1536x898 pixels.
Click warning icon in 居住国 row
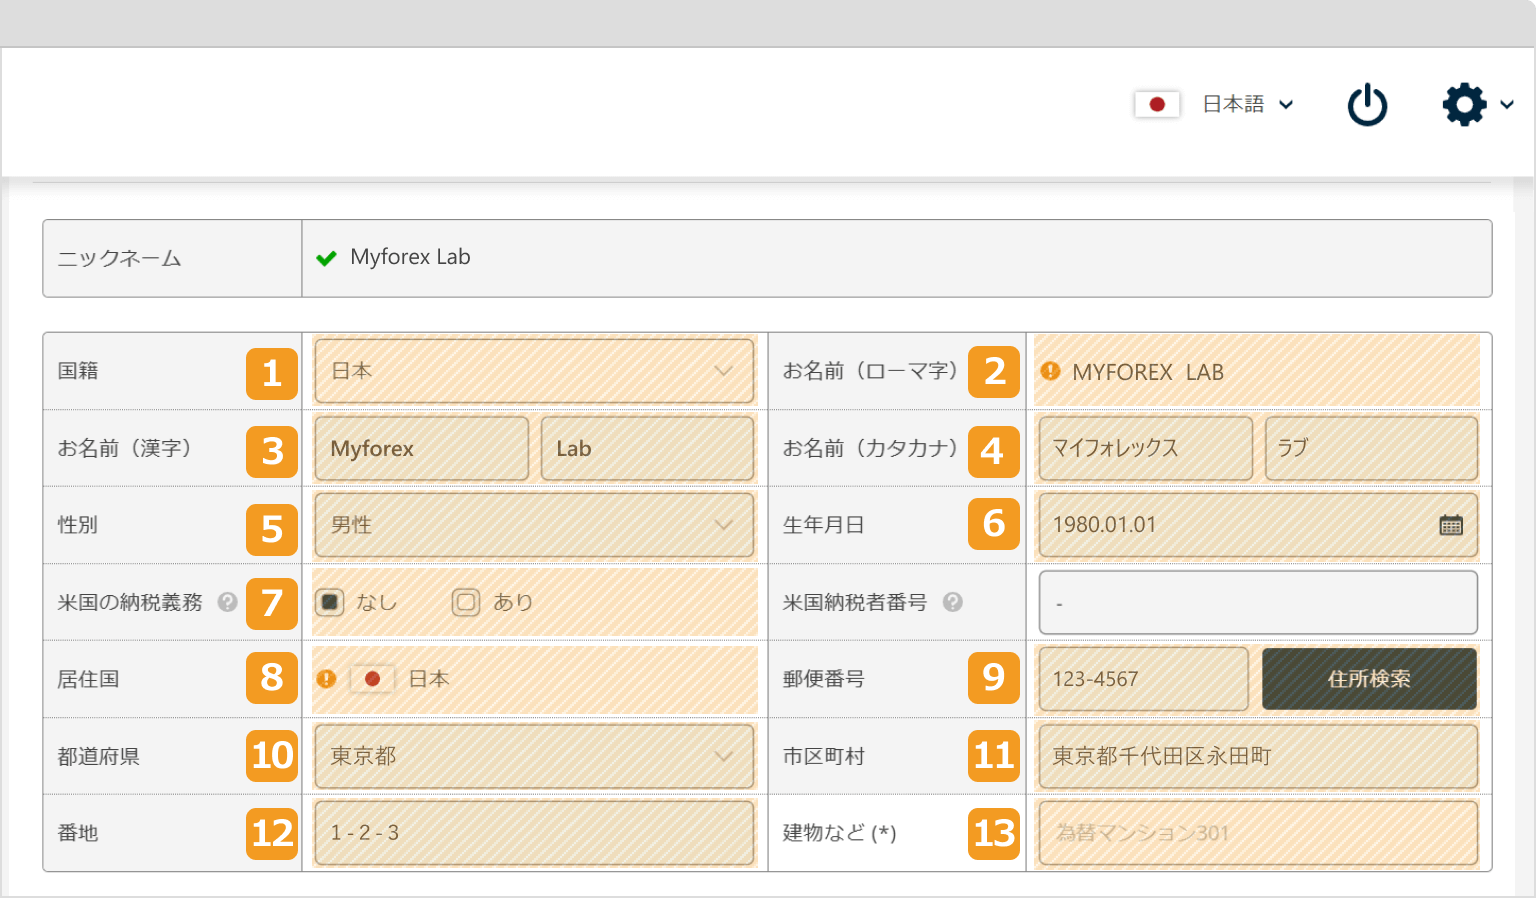click(x=326, y=679)
